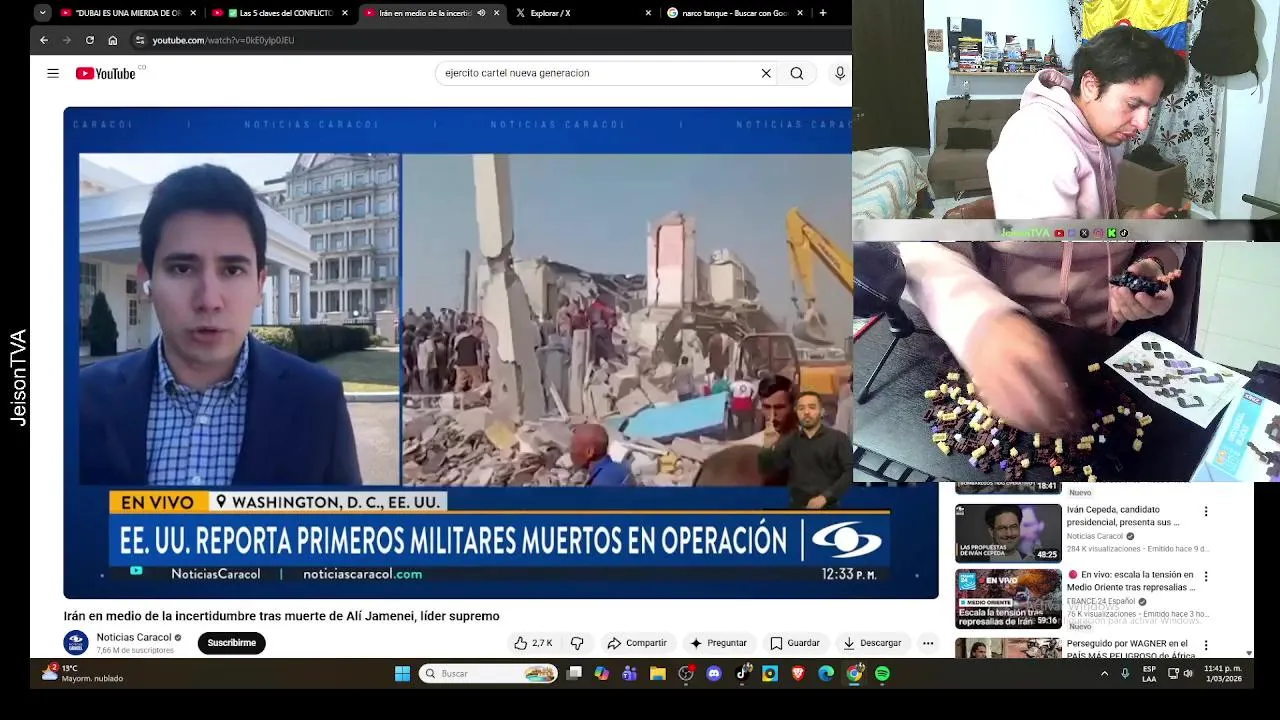The image size is (1280, 720).
Task: Close the "Explorar / X" tab
Action: pyautogui.click(x=648, y=13)
